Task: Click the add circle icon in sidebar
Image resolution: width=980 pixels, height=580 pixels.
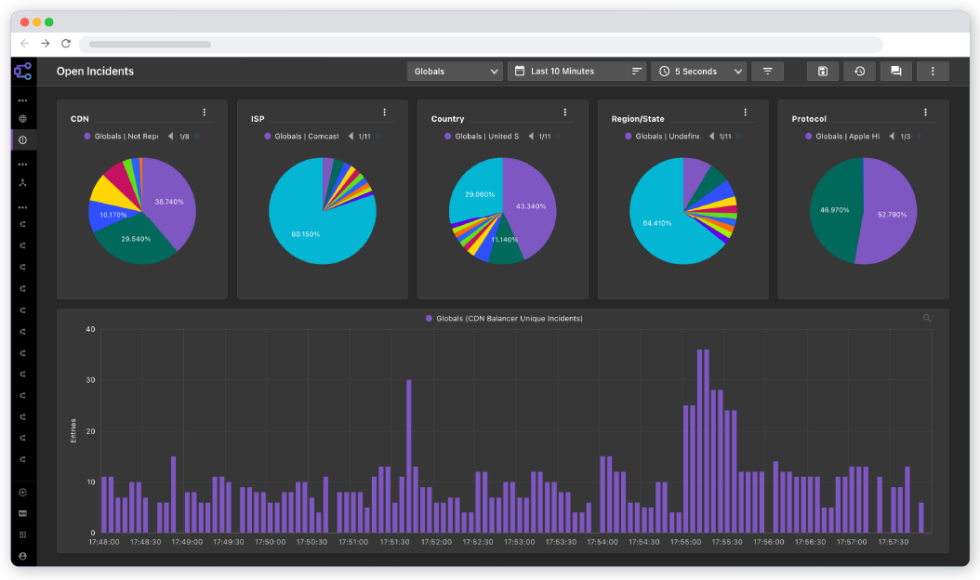Action: 22,492
